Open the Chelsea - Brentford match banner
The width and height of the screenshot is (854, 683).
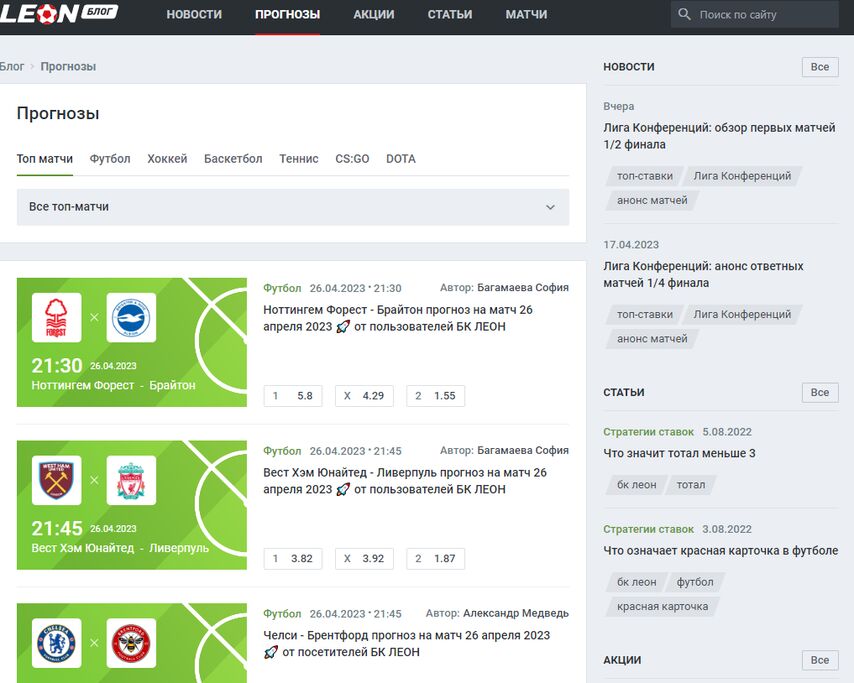[132, 643]
